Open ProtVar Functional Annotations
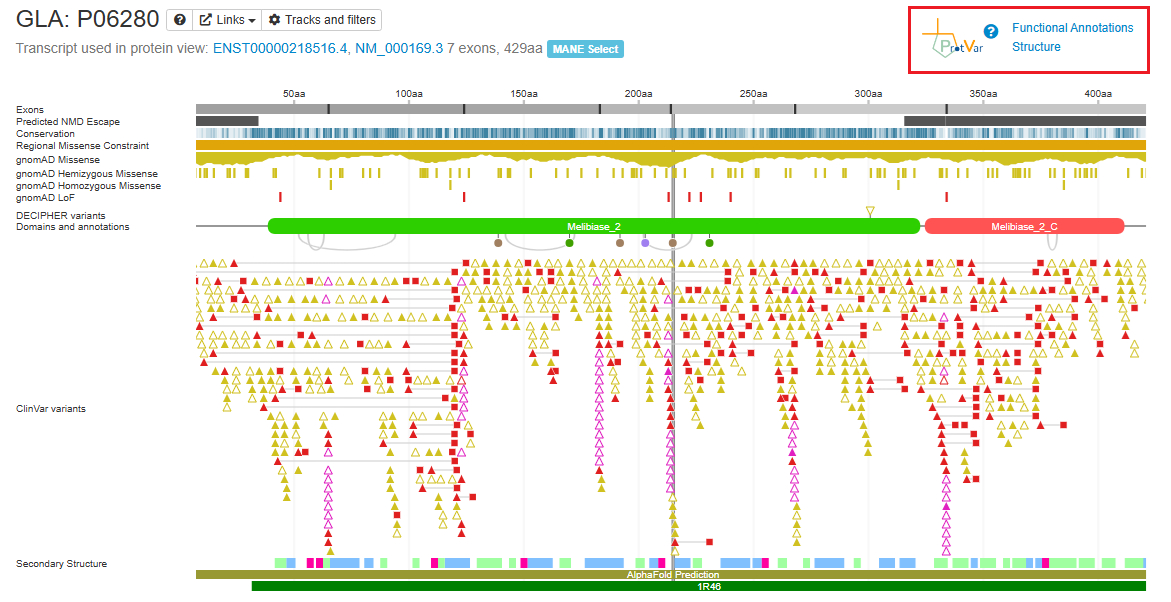Image resolution: width=1171 pixels, height=602 pixels. 1072,28
